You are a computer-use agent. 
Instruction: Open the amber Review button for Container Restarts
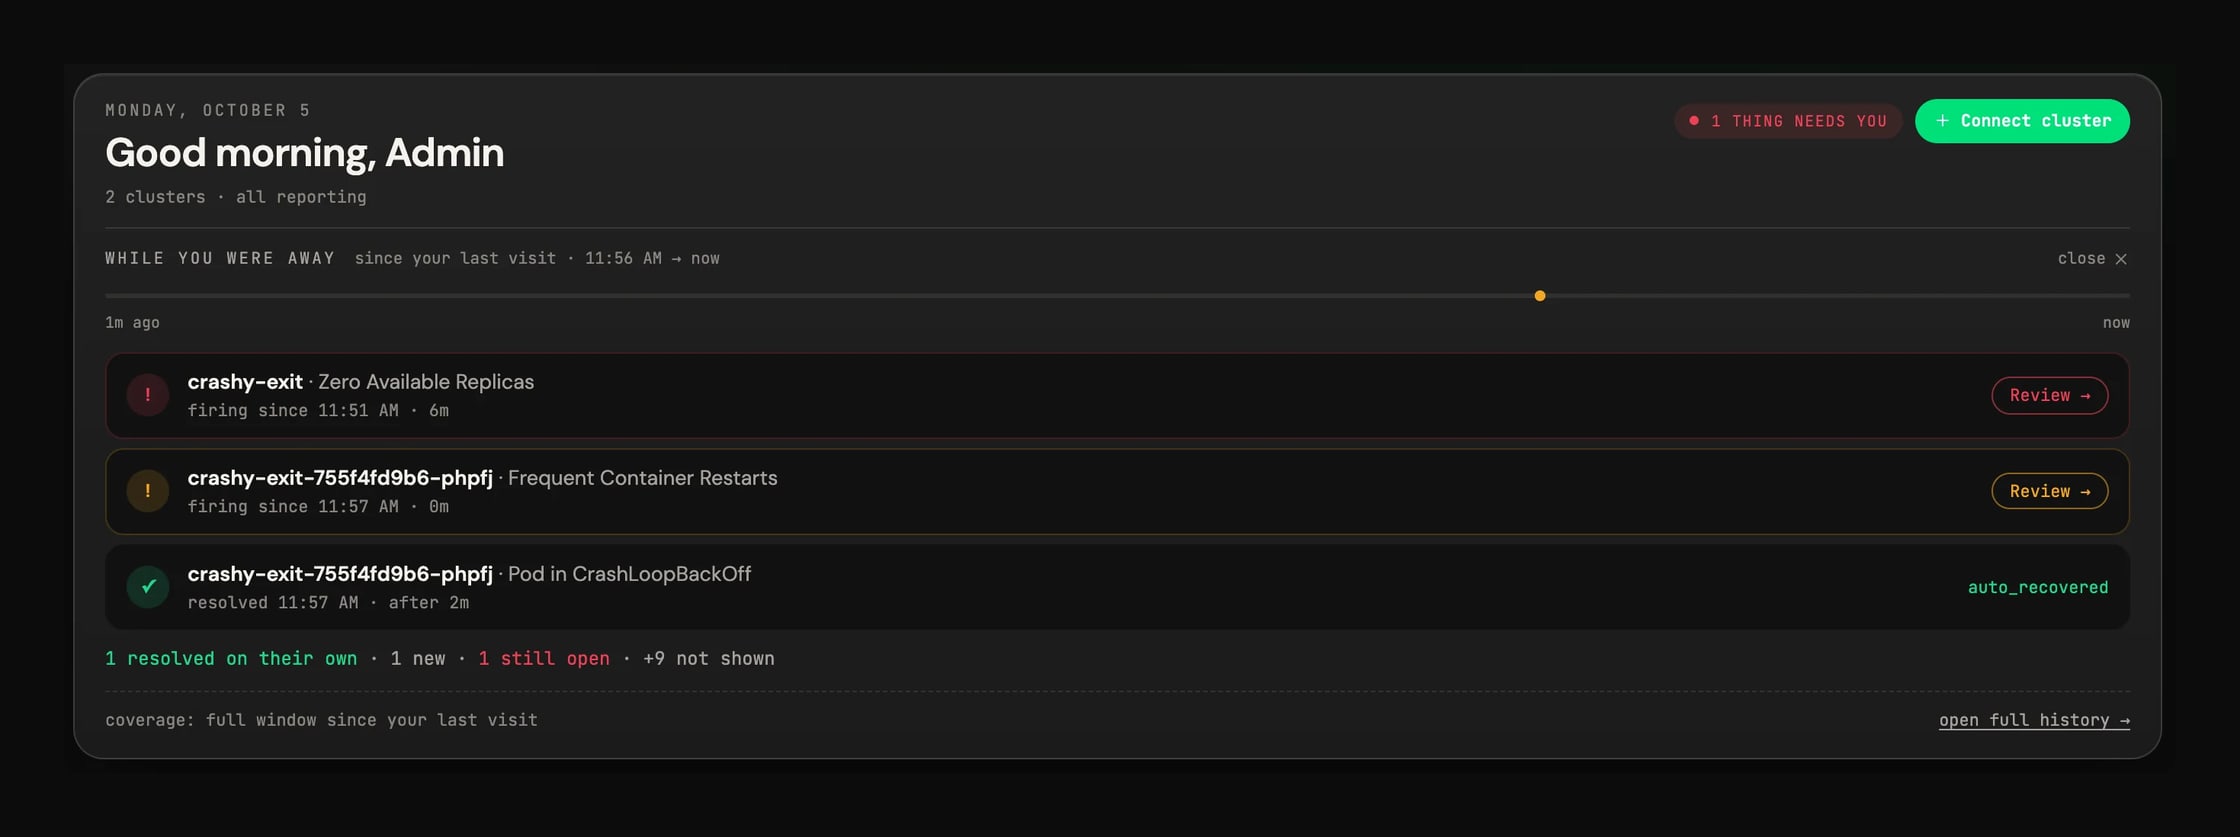coord(2049,491)
